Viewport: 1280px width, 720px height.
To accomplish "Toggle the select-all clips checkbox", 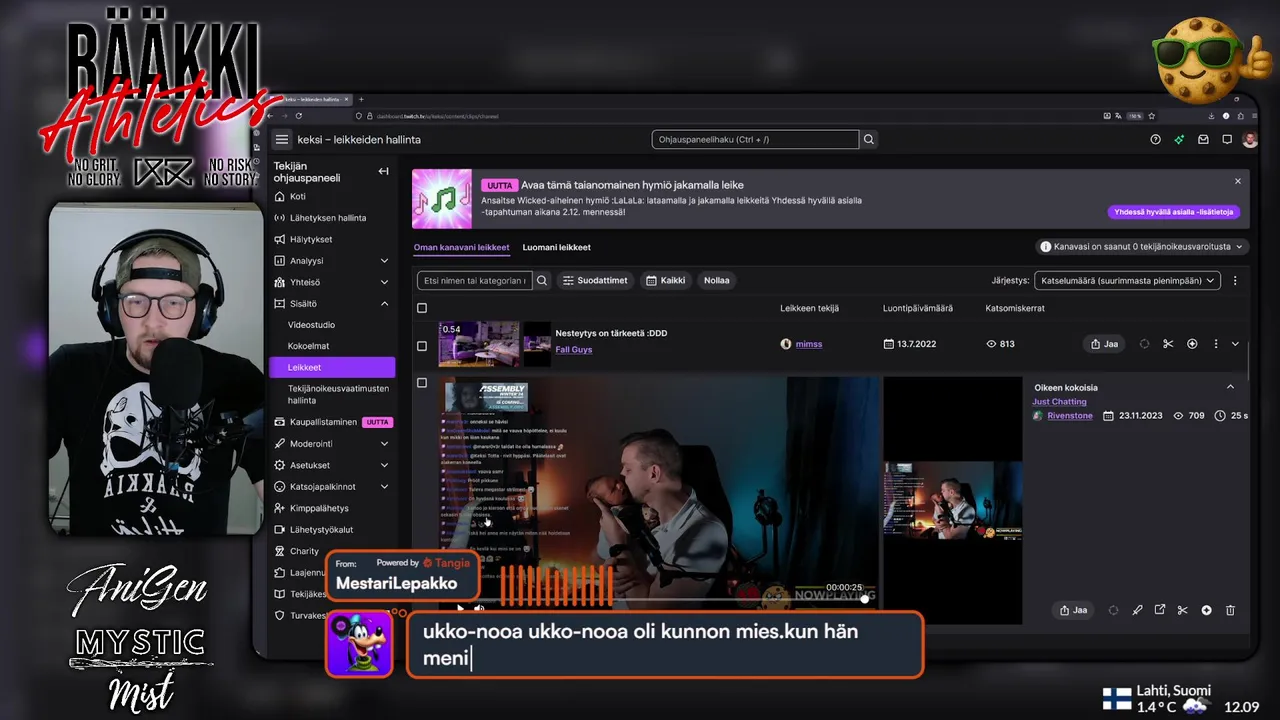I will (x=421, y=308).
